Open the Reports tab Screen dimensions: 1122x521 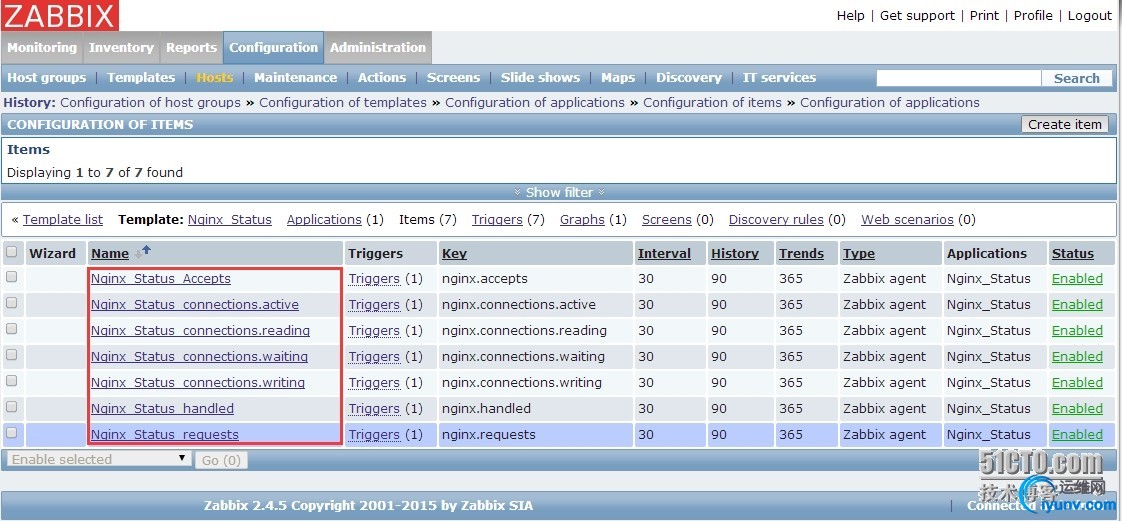[x=191, y=47]
